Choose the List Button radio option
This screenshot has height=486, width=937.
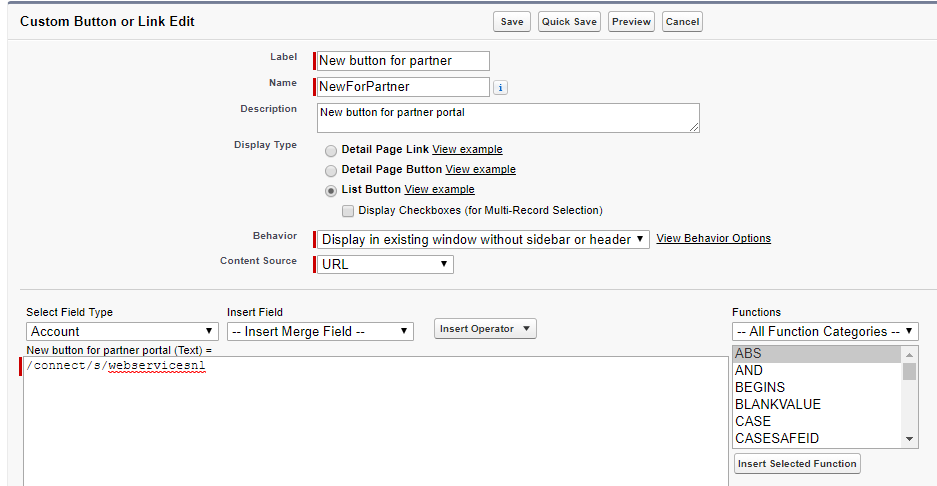pos(331,190)
